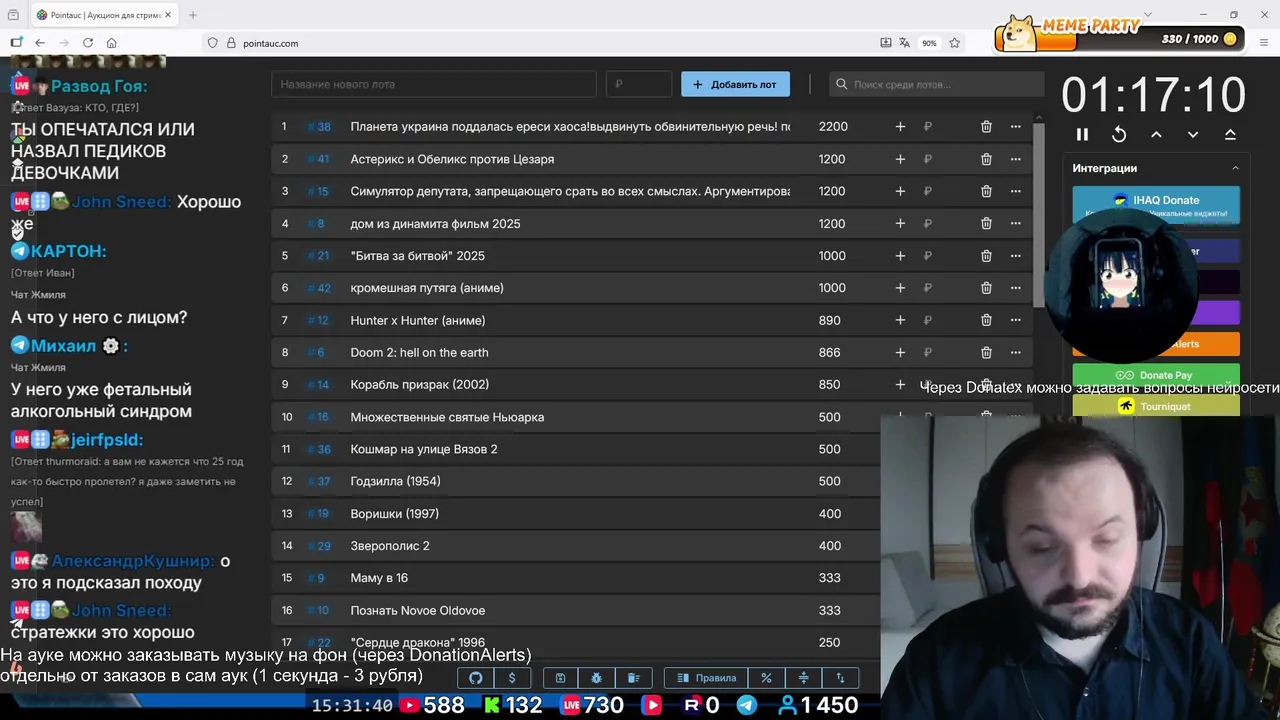Viewport: 1280px width, 720px height.
Task: Click the double-up timer boost icon
Action: click(x=1230, y=134)
